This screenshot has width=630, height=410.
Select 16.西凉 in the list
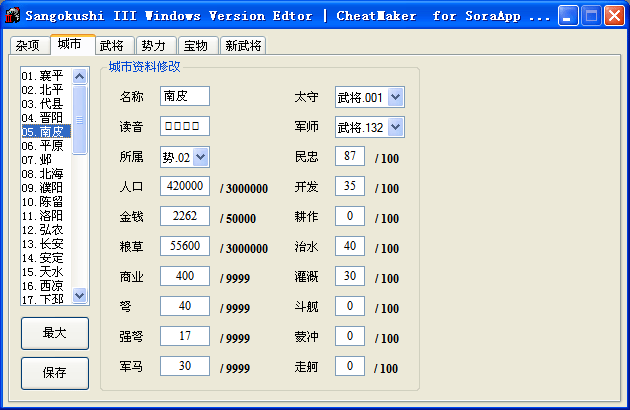(x=45, y=285)
